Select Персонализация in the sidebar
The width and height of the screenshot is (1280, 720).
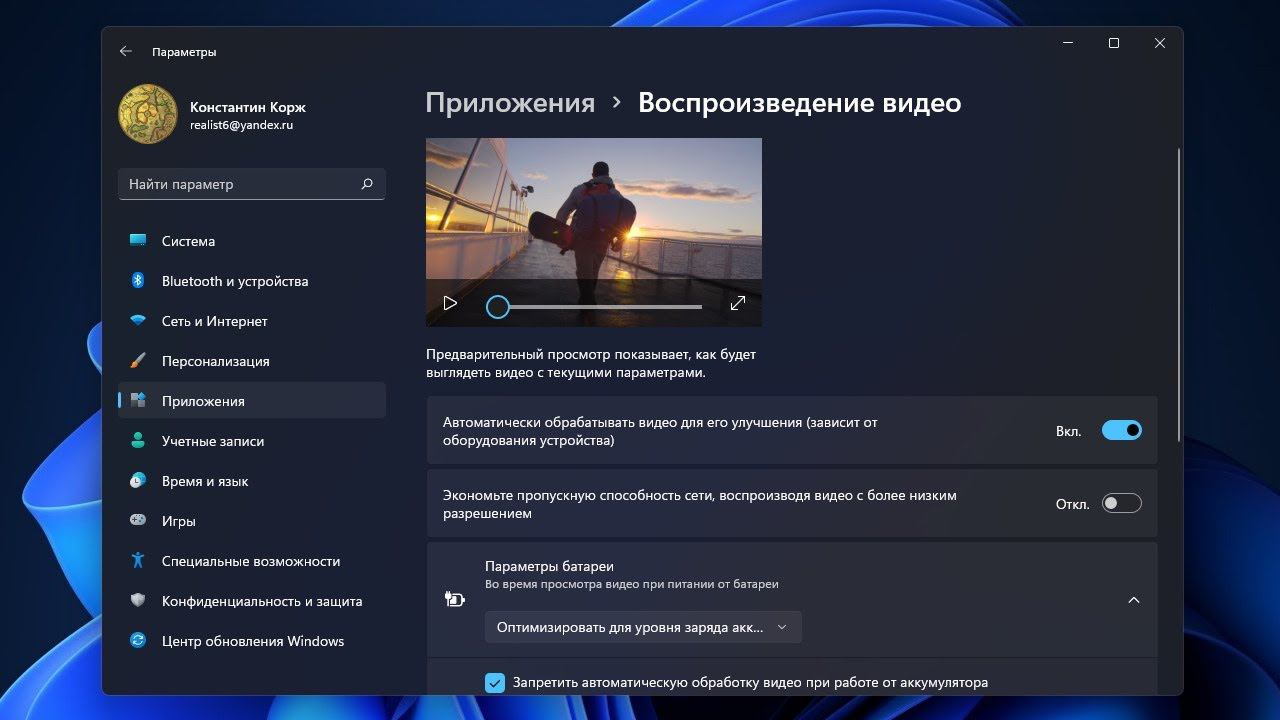pos(252,361)
